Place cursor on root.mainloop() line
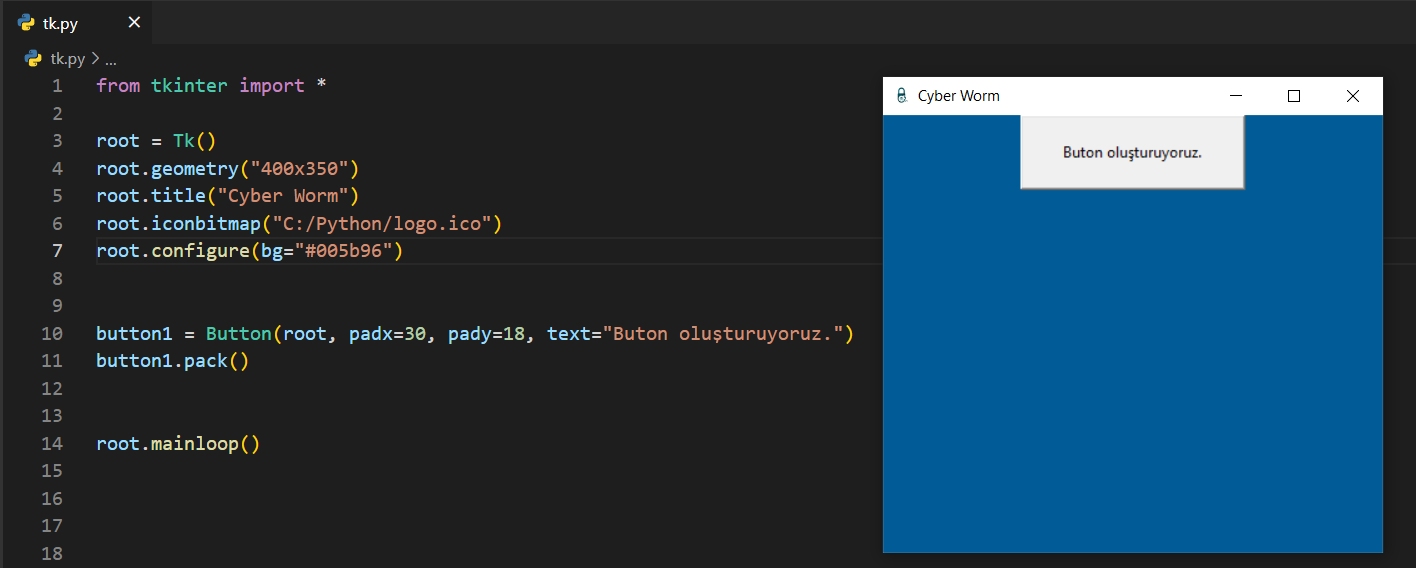The image size is (1416, 568). tap(178, 443)
